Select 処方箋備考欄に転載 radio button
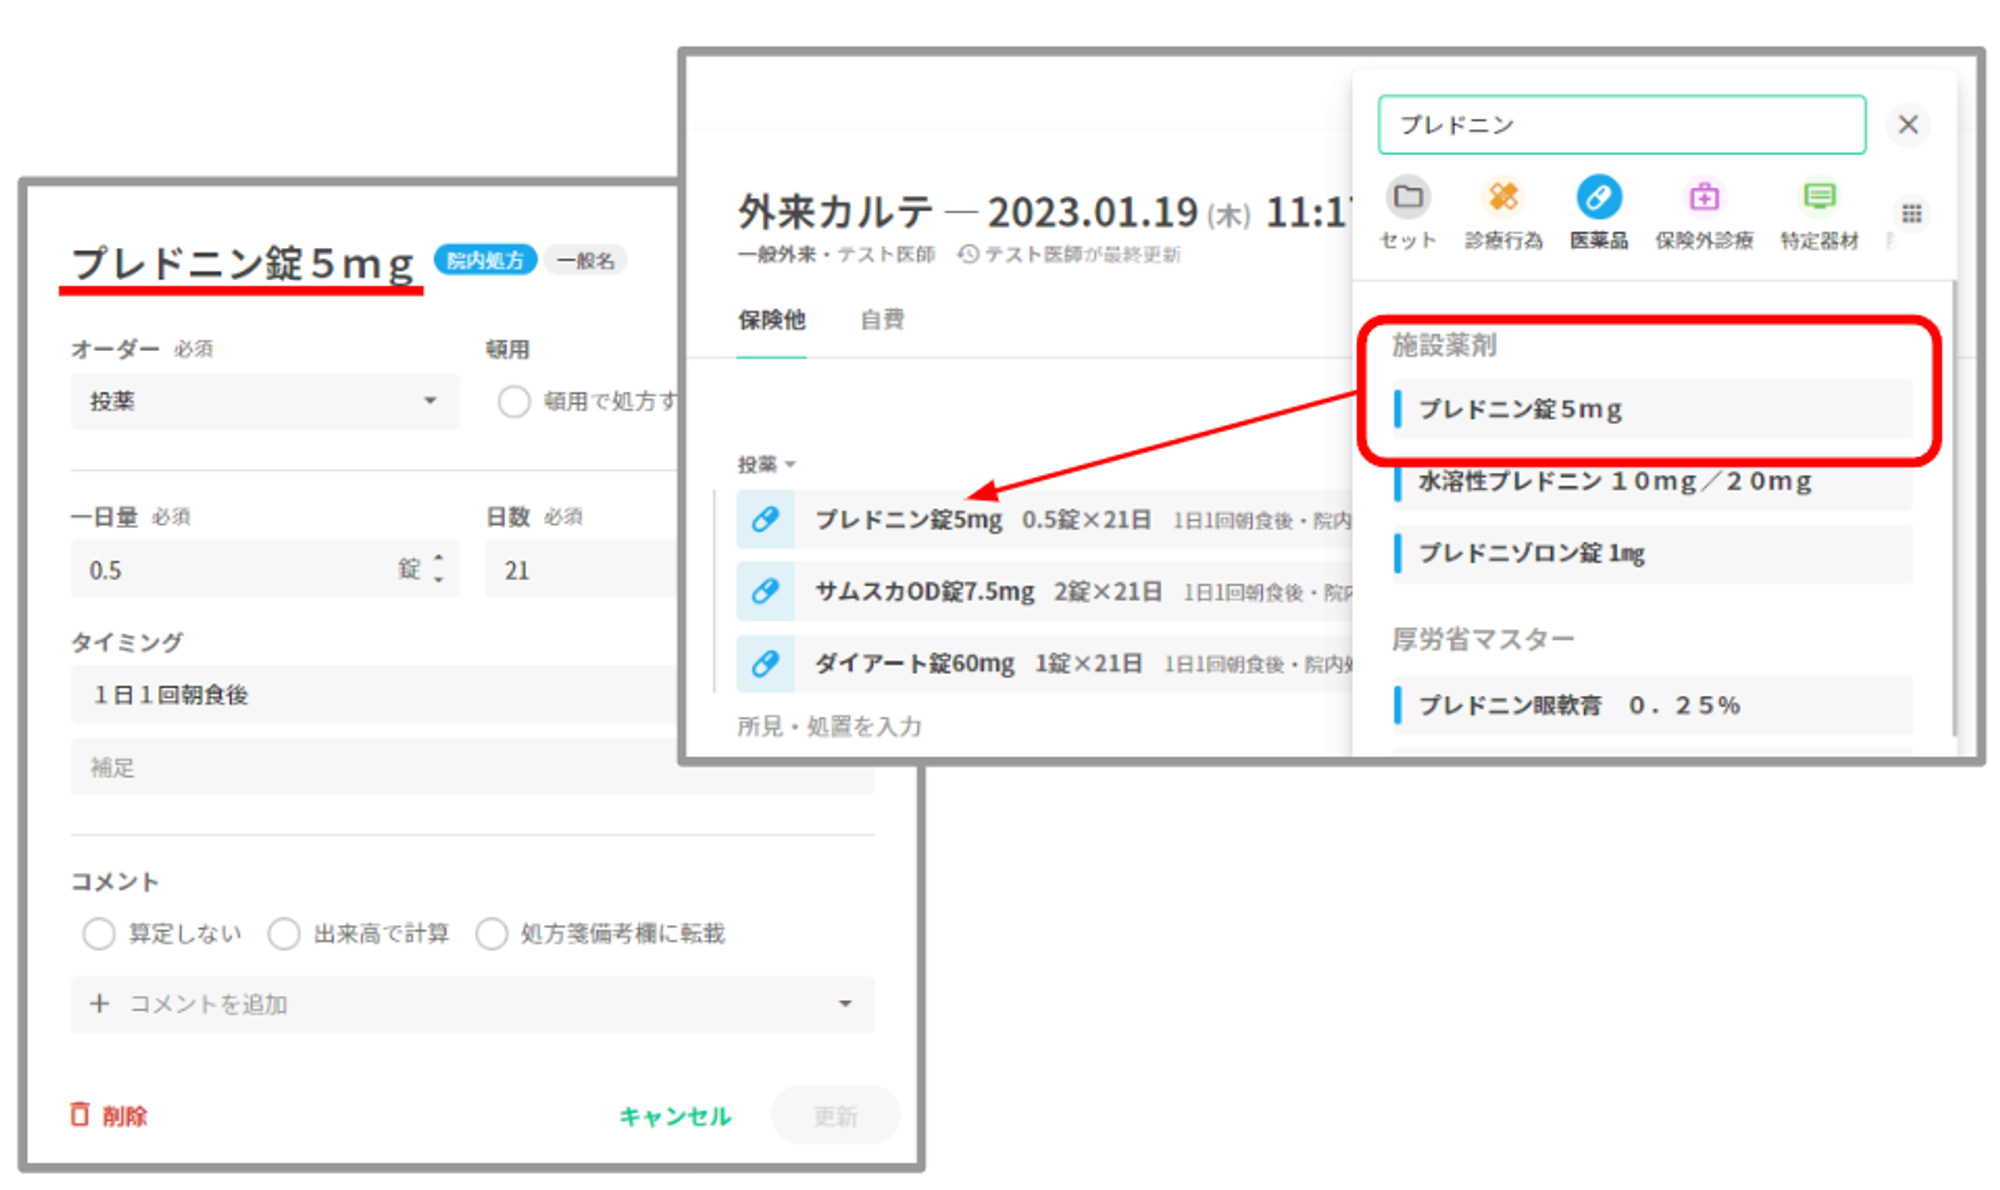Viewport: 2000px width, 1190px height. [491, 933]
